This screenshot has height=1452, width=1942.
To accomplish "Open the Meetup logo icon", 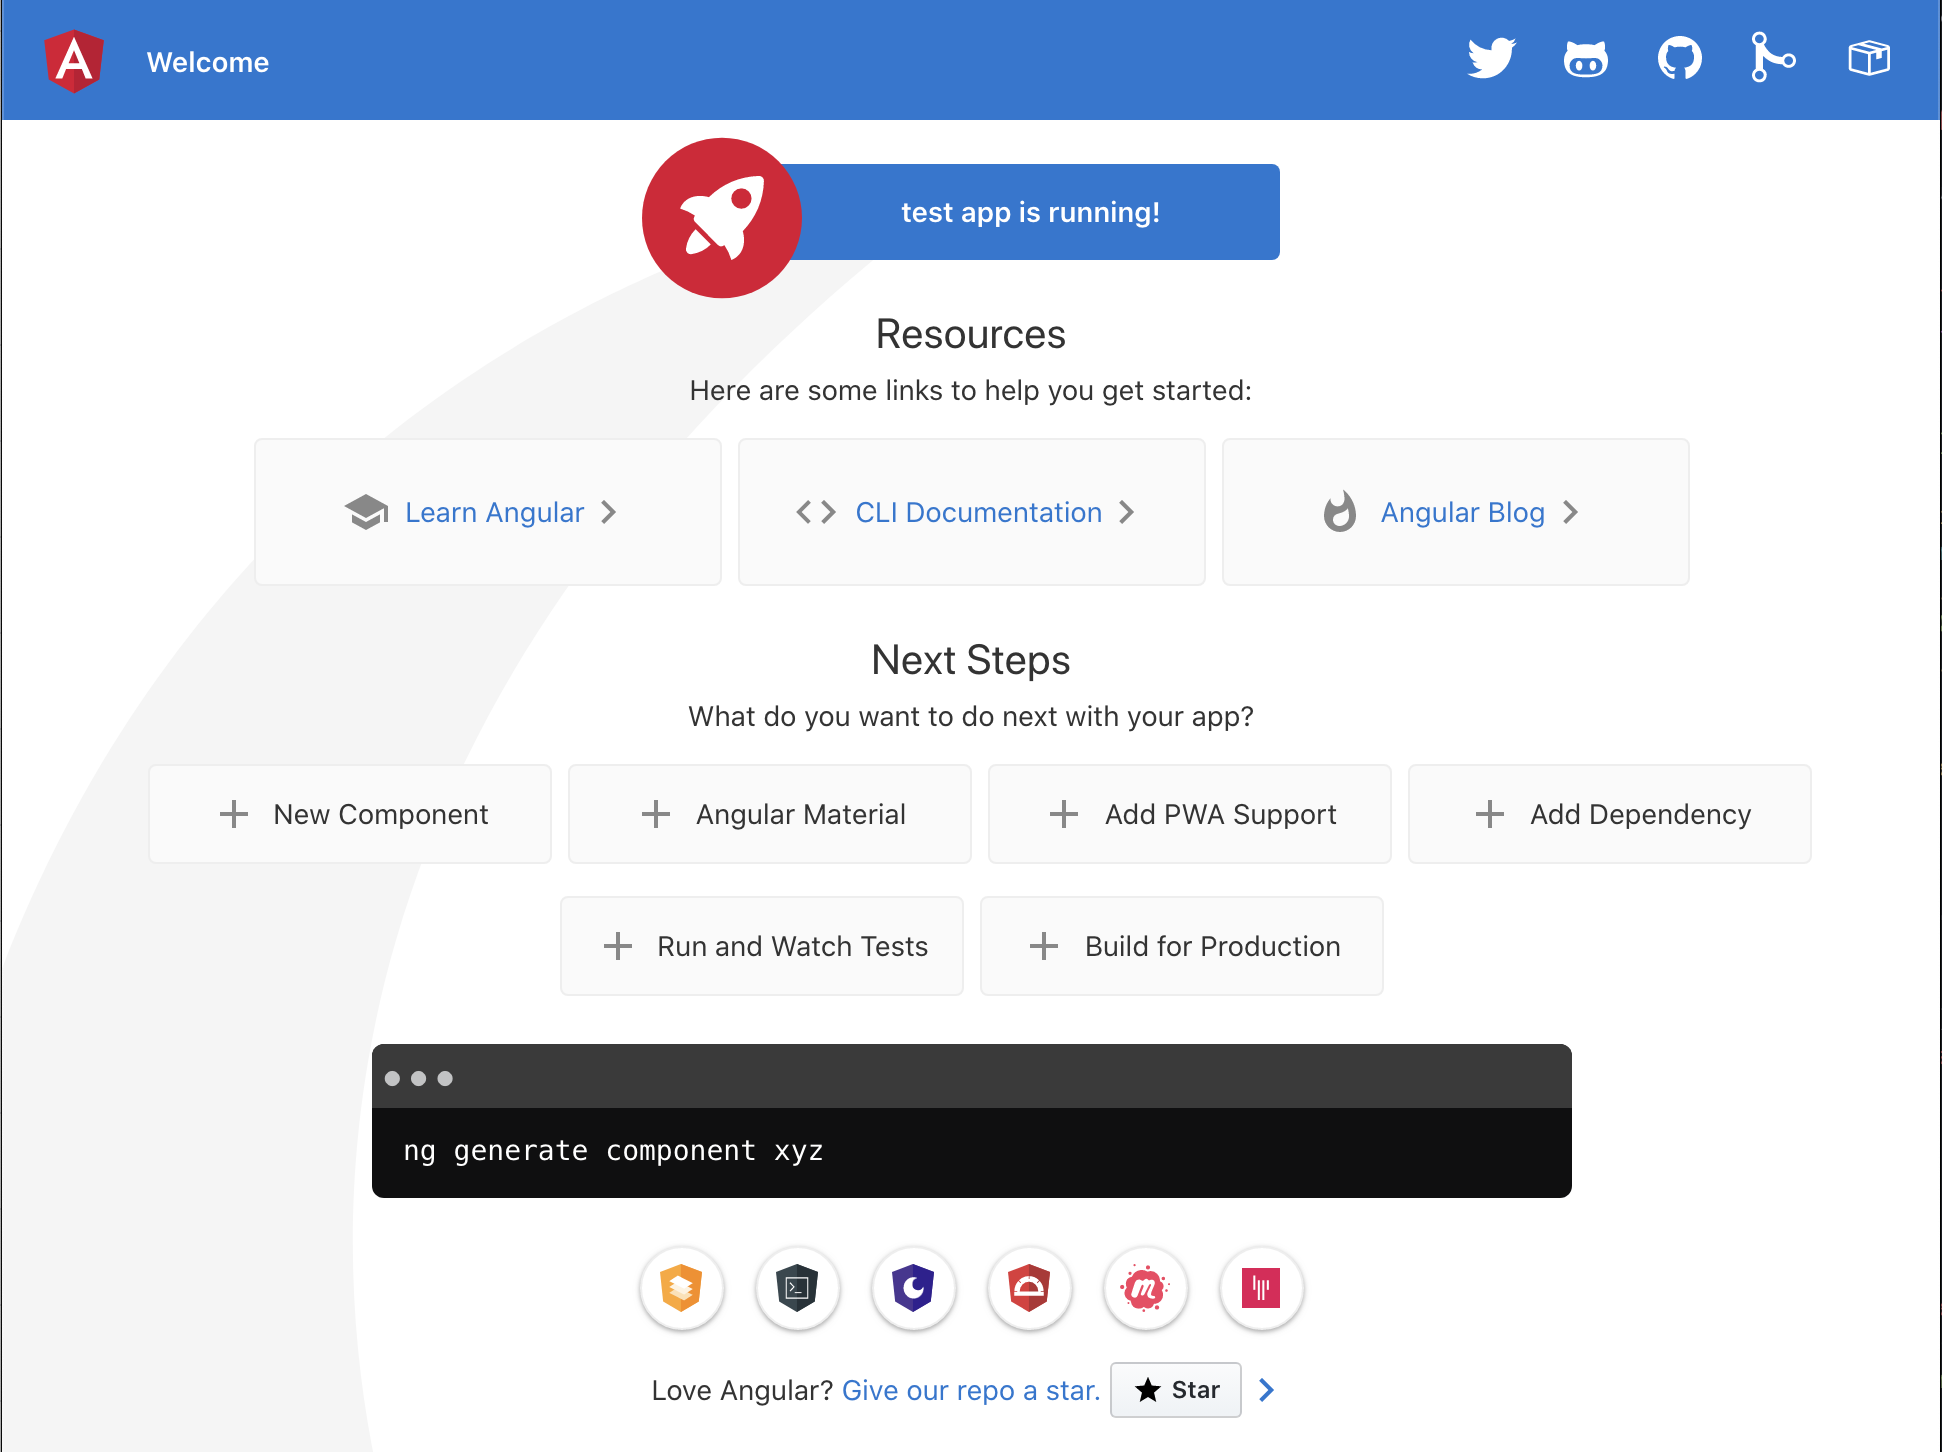I will point(1145,1288).
